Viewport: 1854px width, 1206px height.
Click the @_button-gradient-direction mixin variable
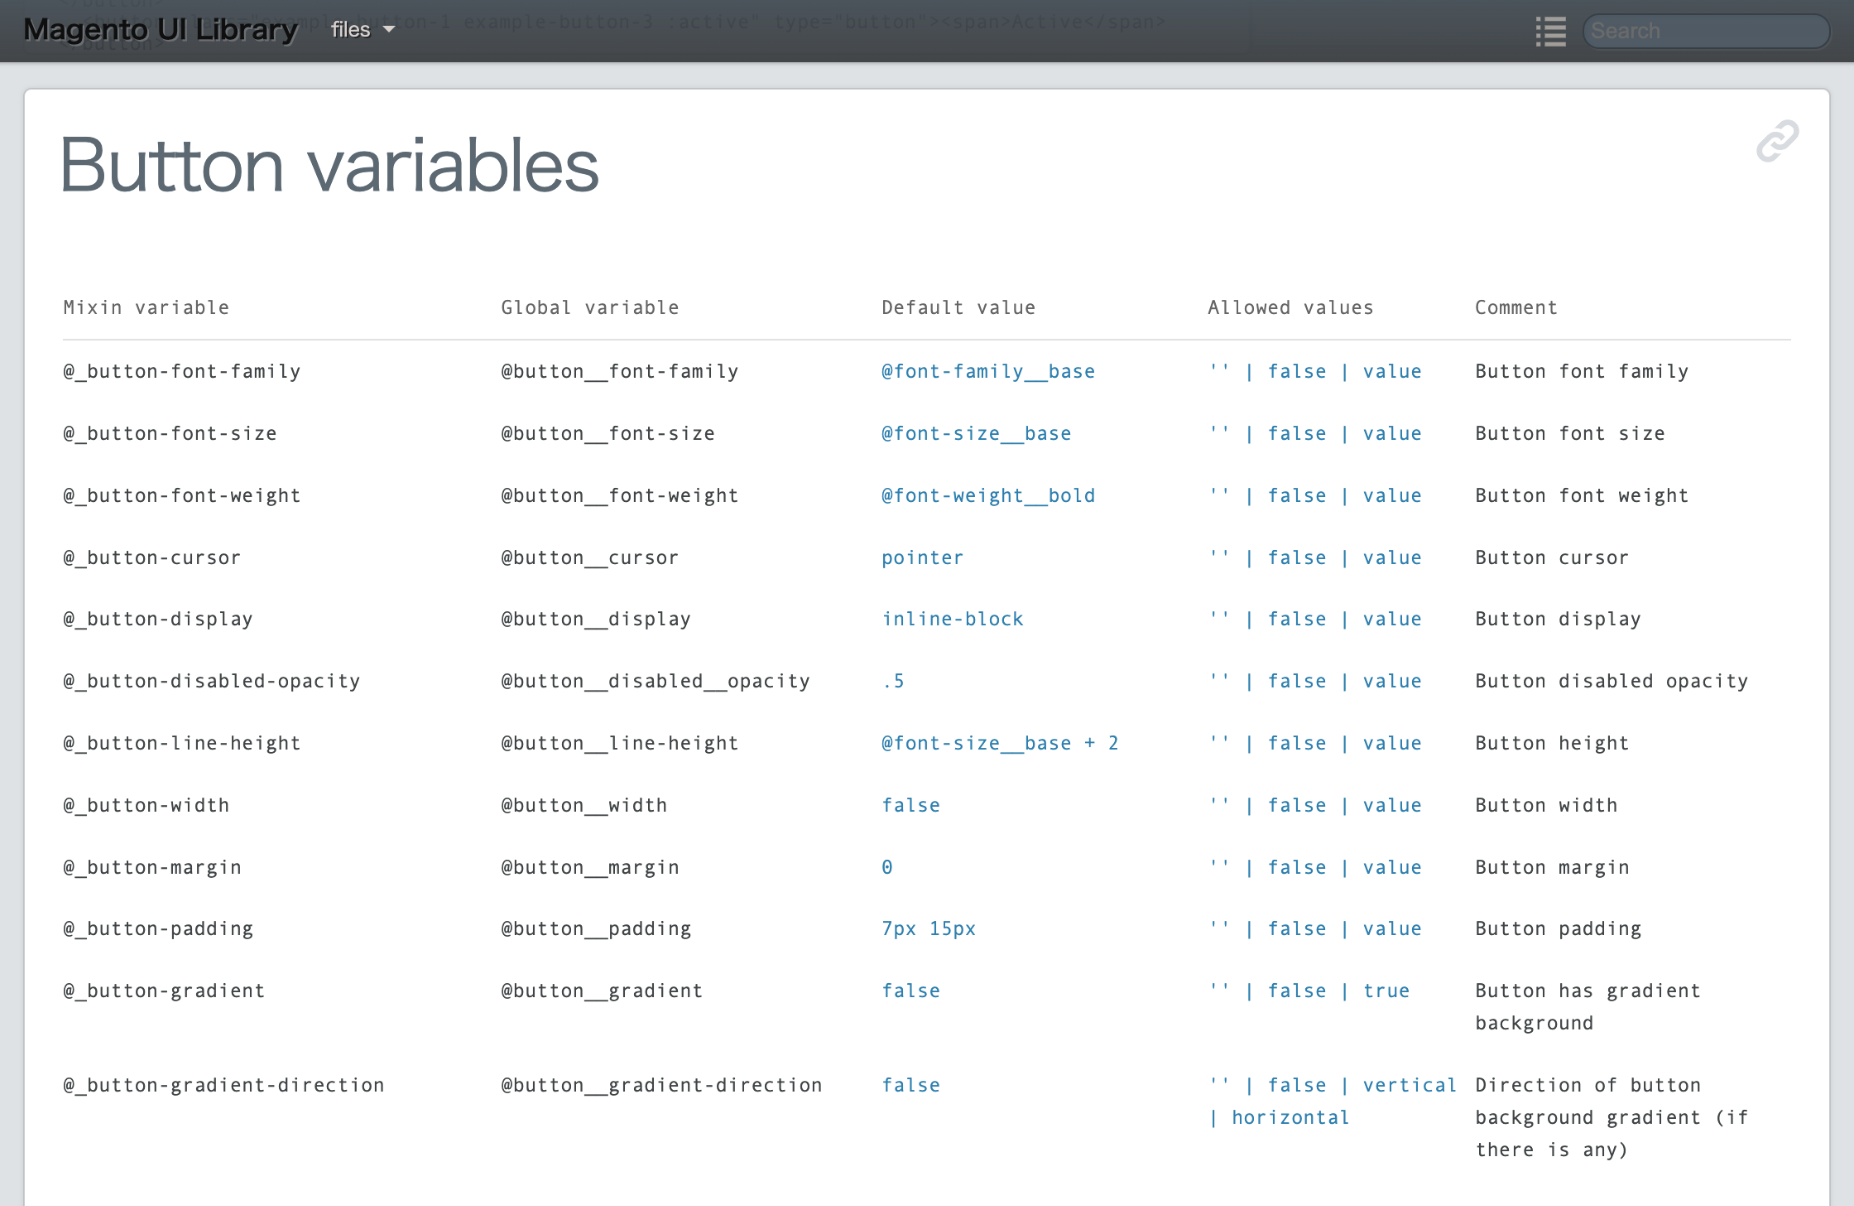223,1085
